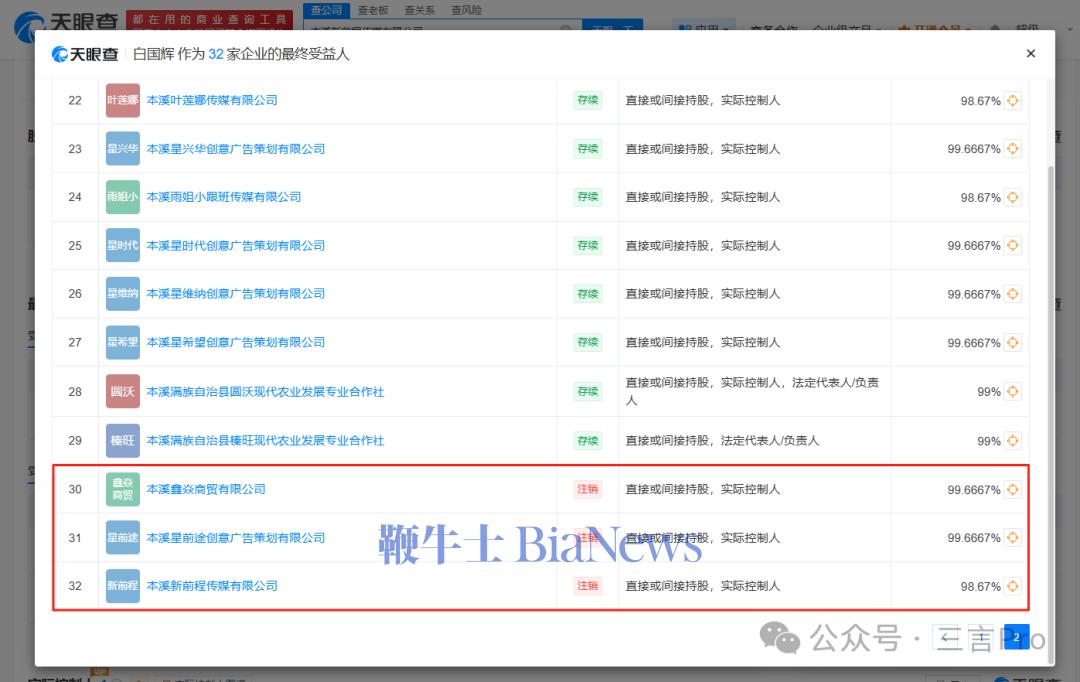Open 本溪雨姐小跟班传媒有限公司 link

[x=224, y=197]
